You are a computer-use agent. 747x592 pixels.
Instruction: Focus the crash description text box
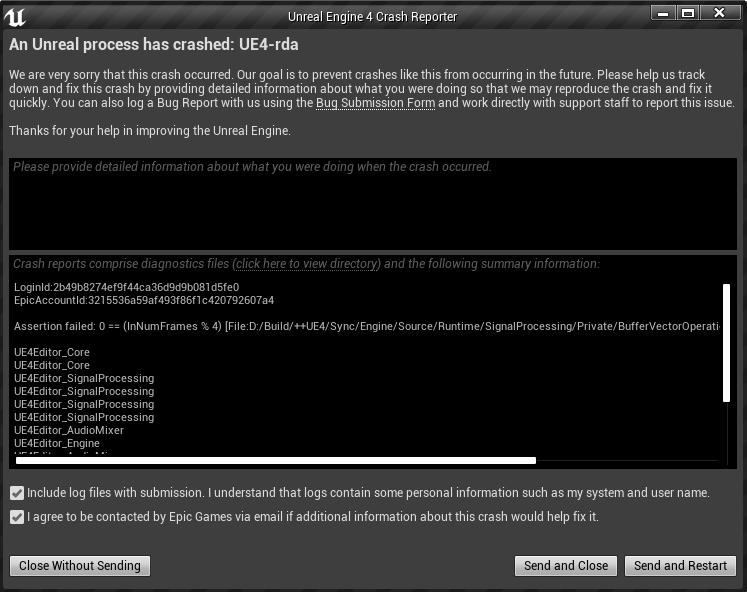coord(372,203)
